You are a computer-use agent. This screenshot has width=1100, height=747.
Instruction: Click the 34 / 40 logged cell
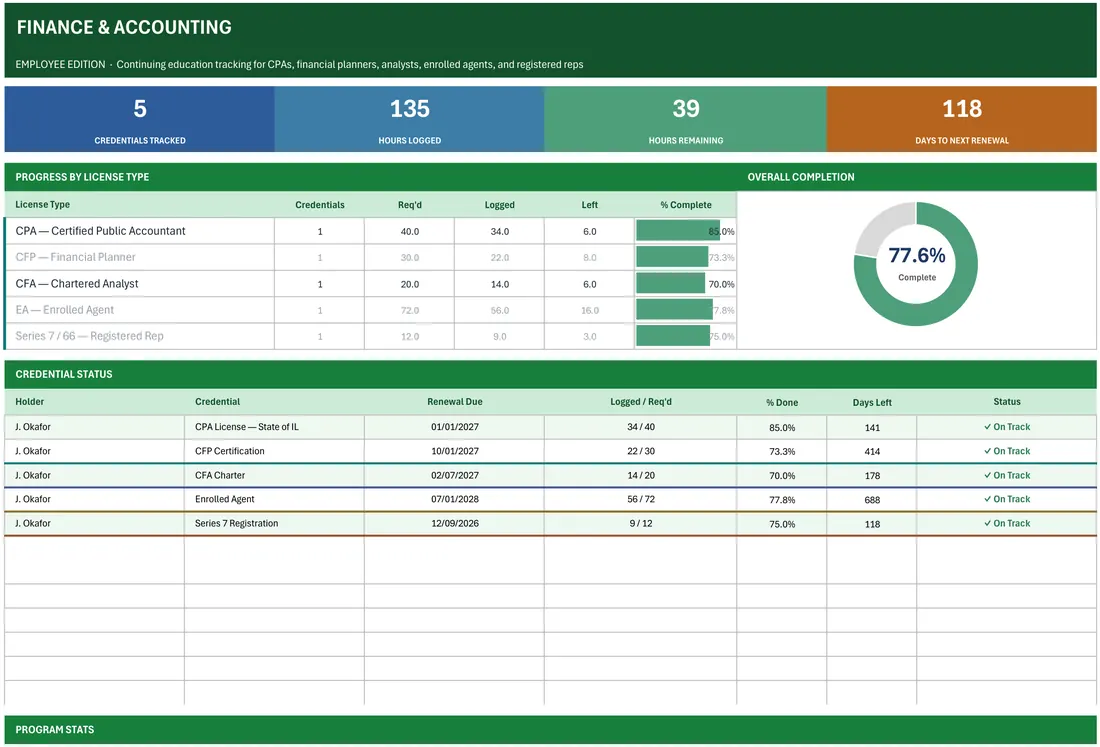point(640,426)
